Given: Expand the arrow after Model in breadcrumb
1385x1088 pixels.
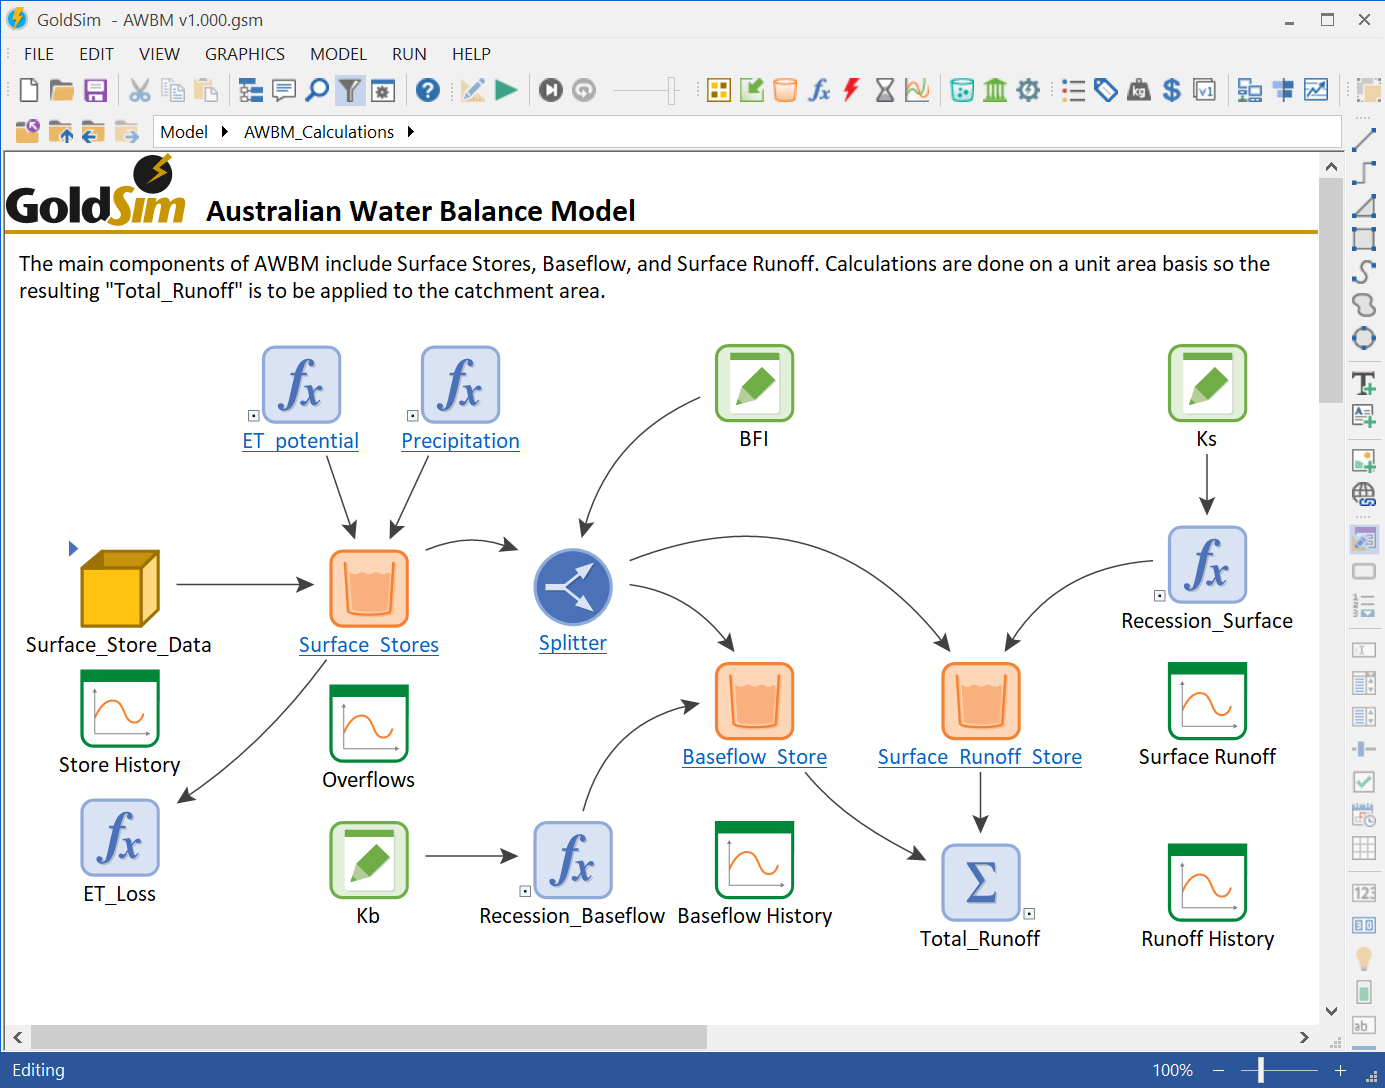Looking at the screenshot, I should (x=225, y=132).
